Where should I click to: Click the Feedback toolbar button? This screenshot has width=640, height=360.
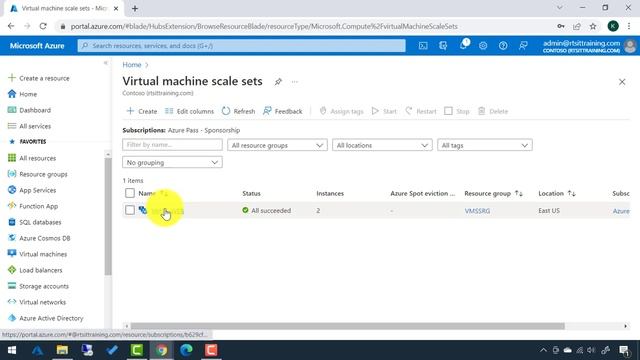pyautogui.click(x=282, y=111)
